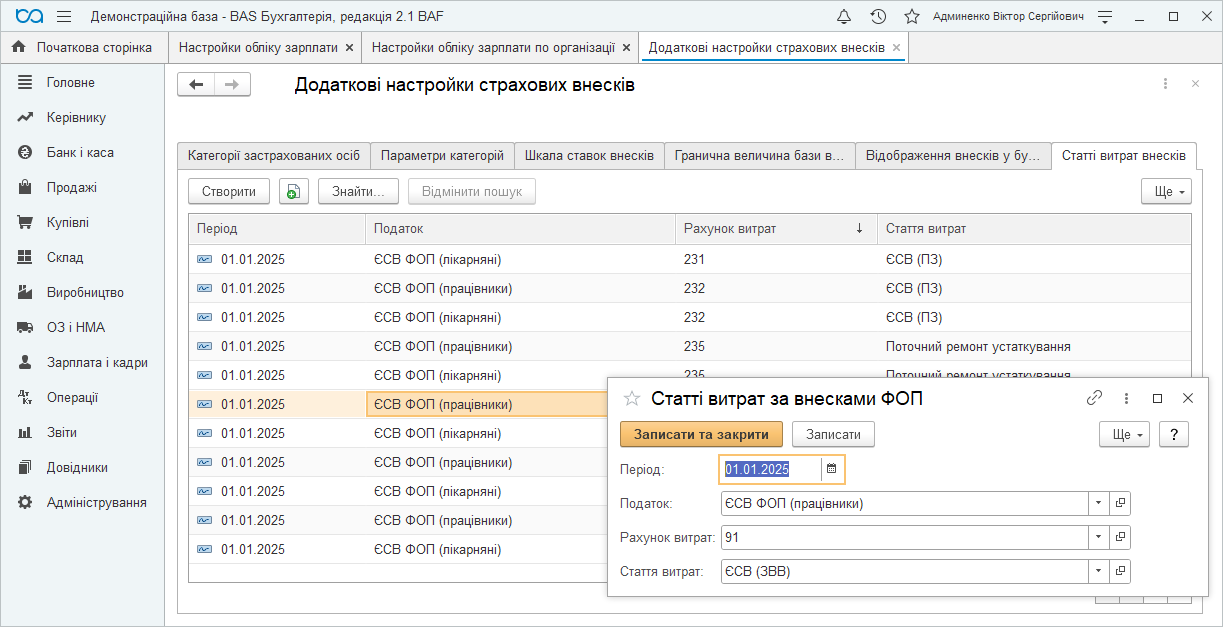Go back with the left arrow button
Viewport: 1223px width, 627px height.
point(196,85)
